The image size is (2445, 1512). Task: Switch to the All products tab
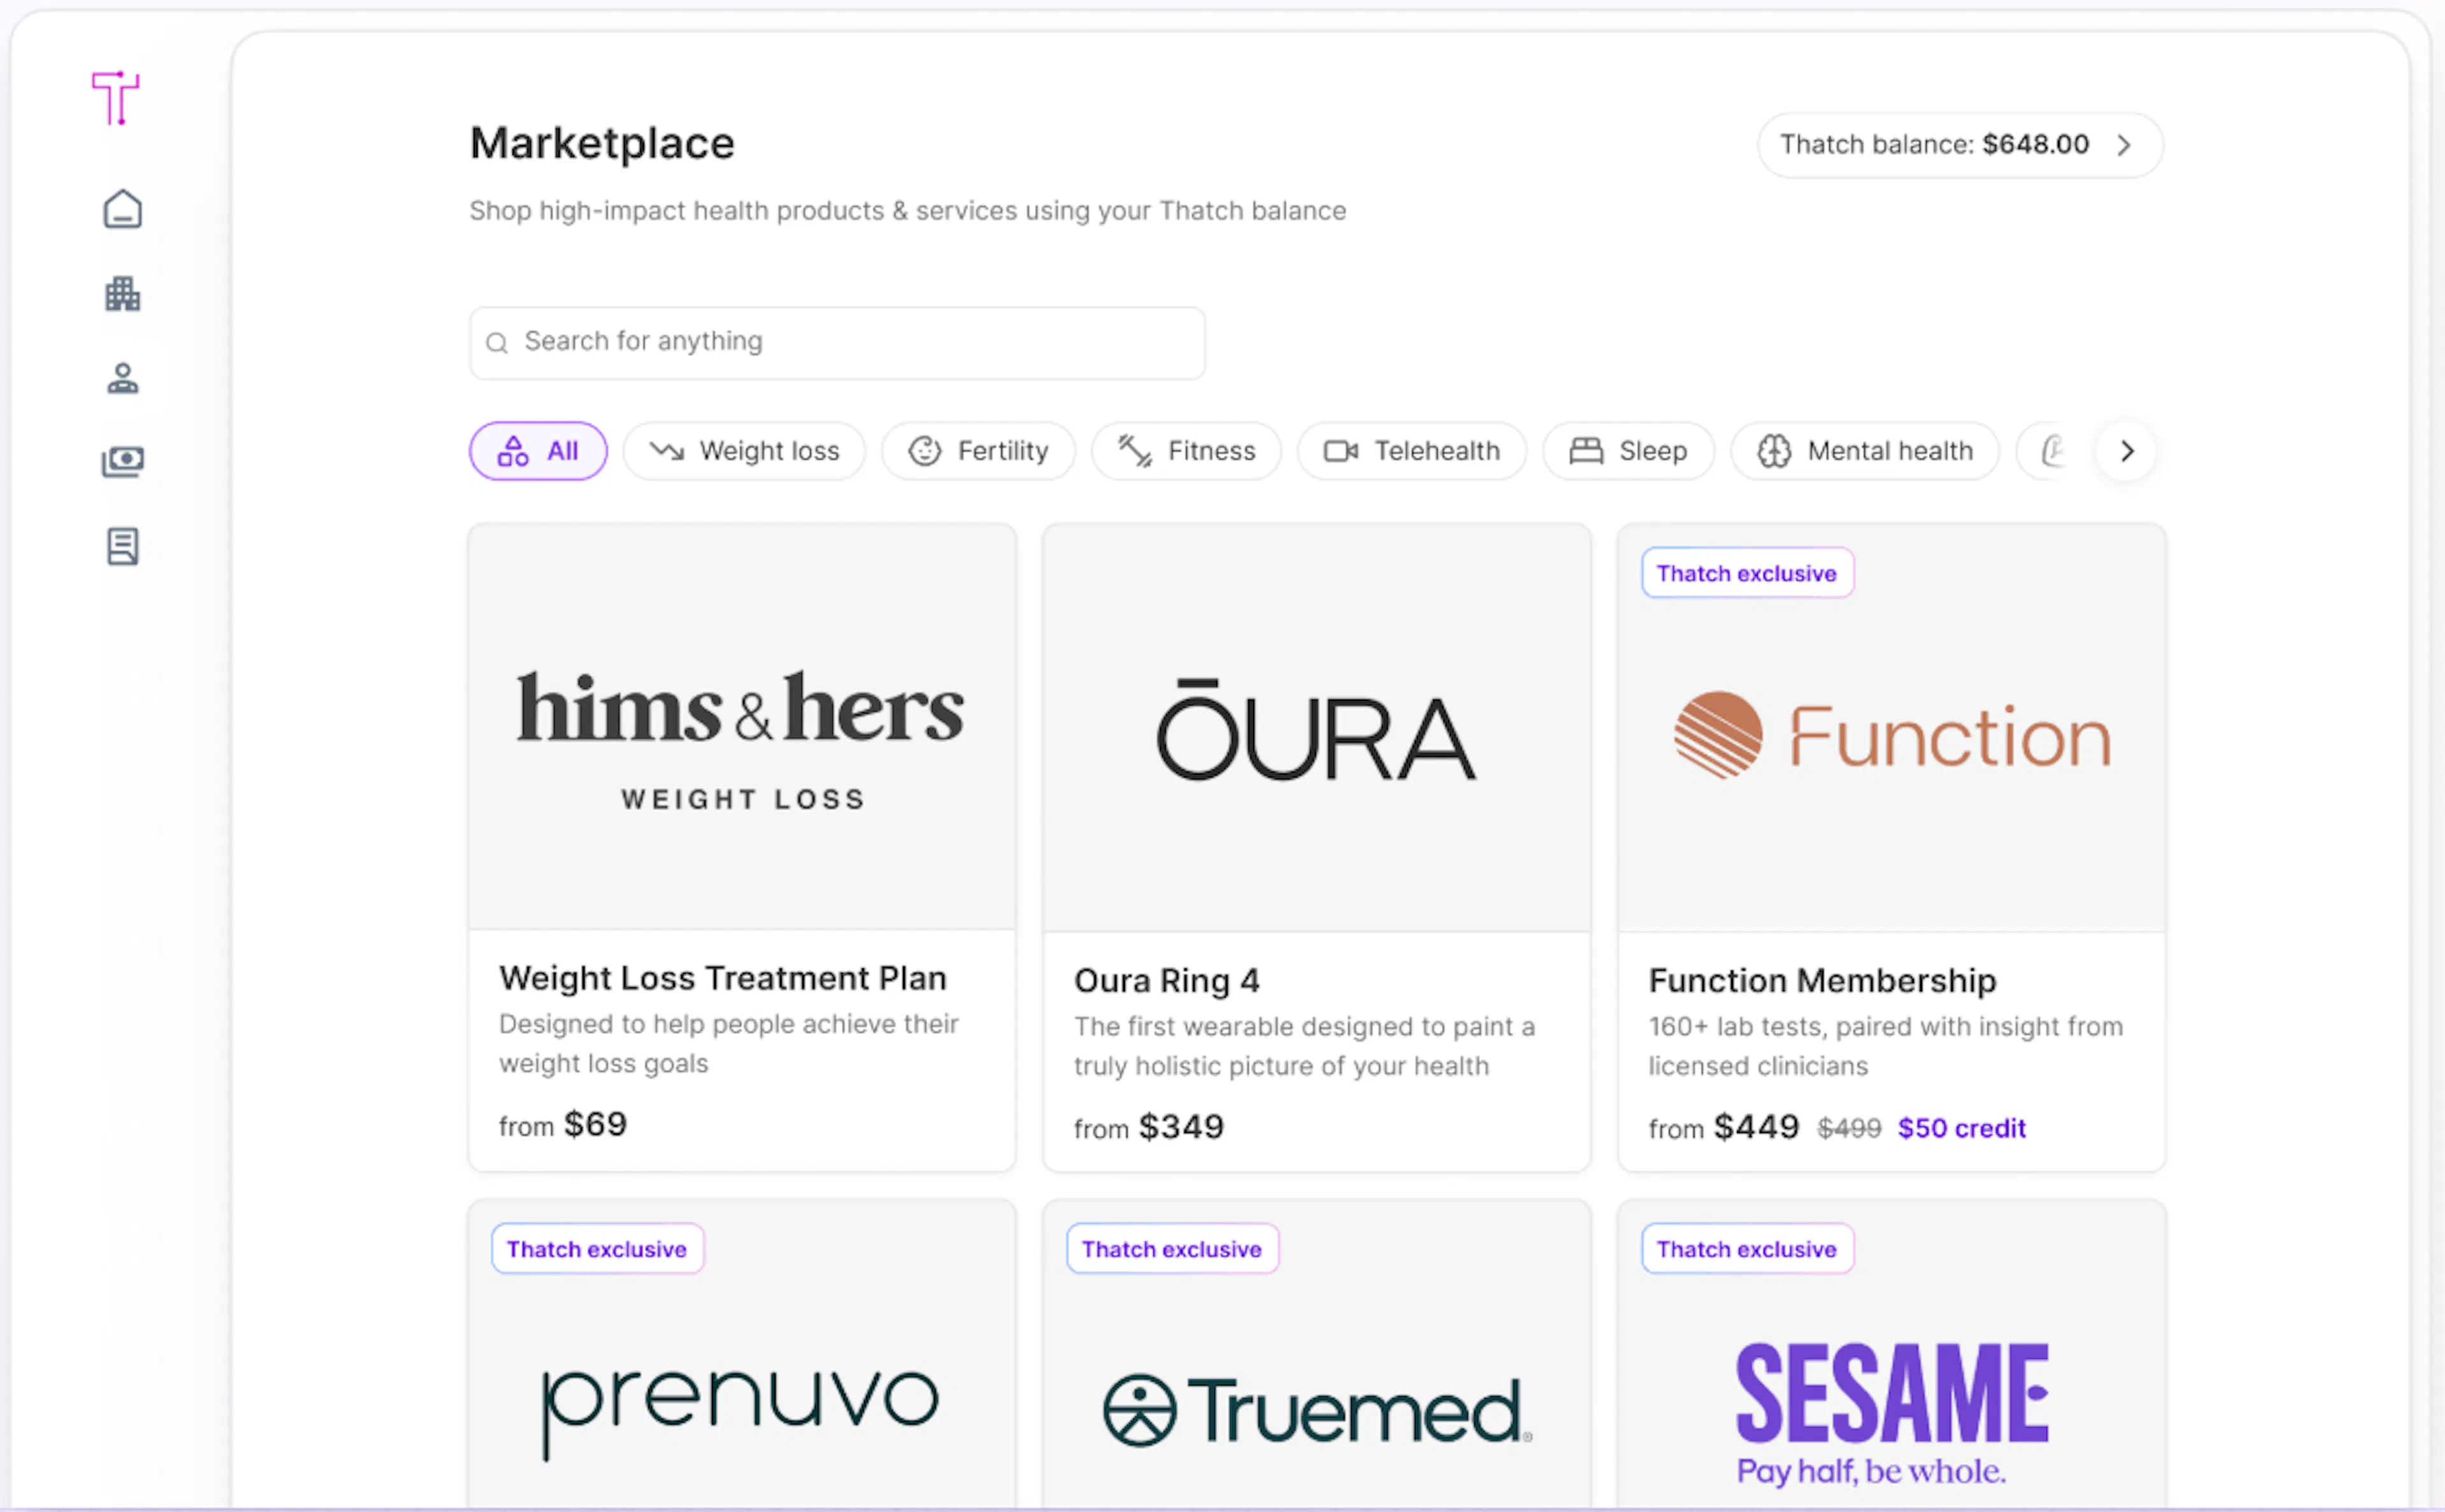pos(538,451)
